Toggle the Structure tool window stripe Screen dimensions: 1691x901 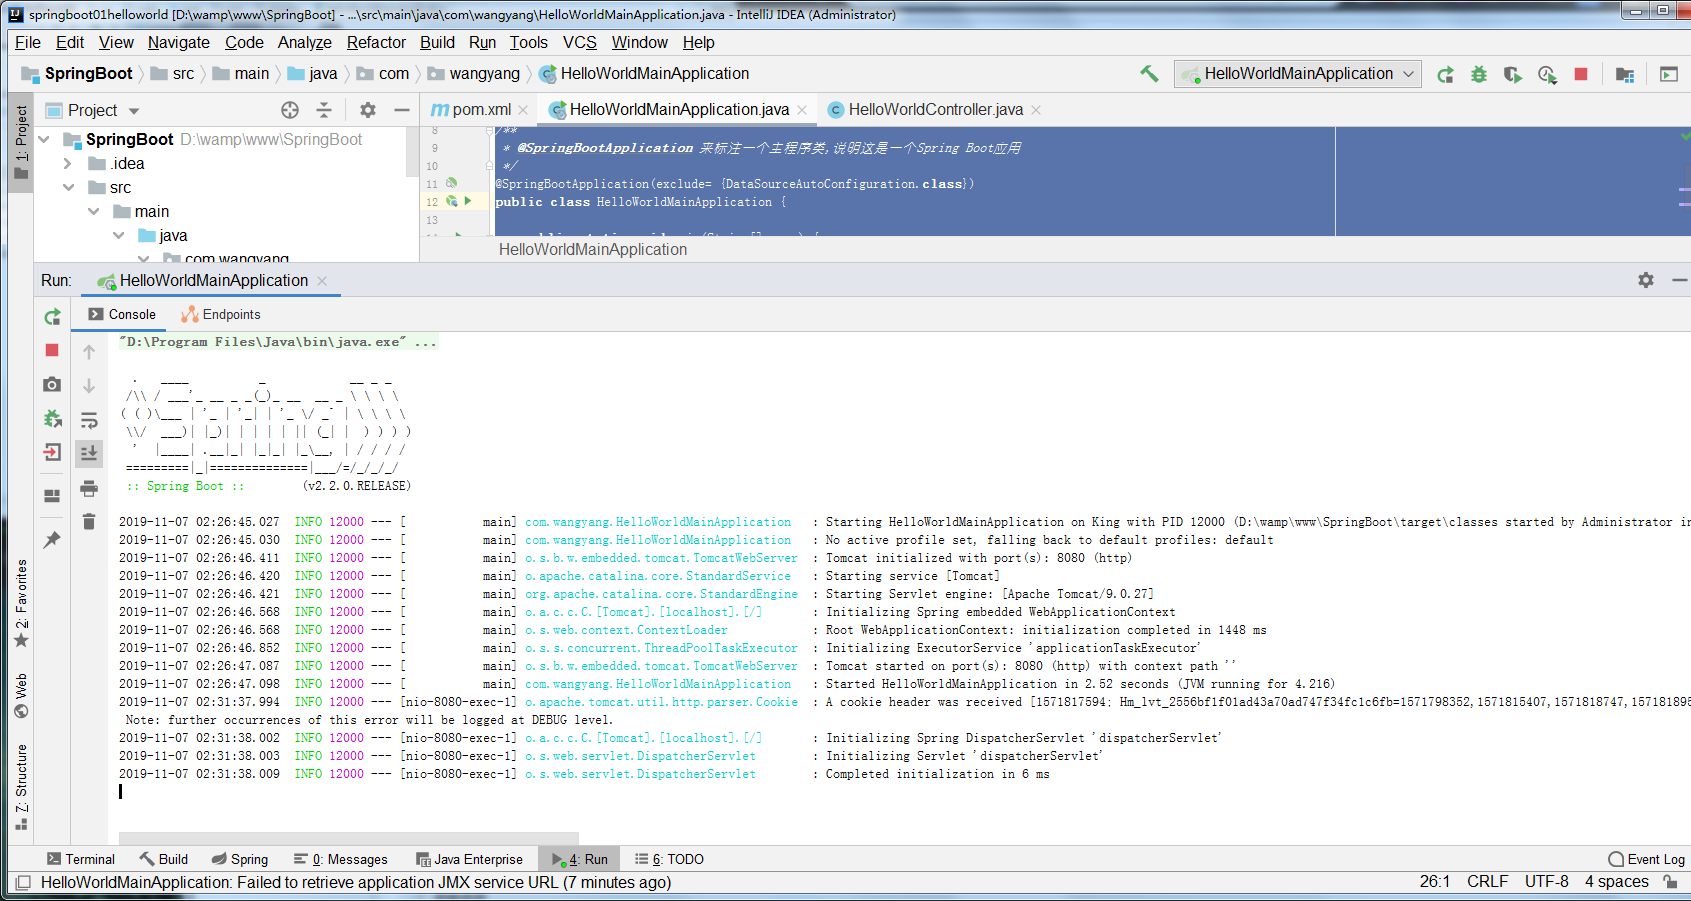pos(21,787)
